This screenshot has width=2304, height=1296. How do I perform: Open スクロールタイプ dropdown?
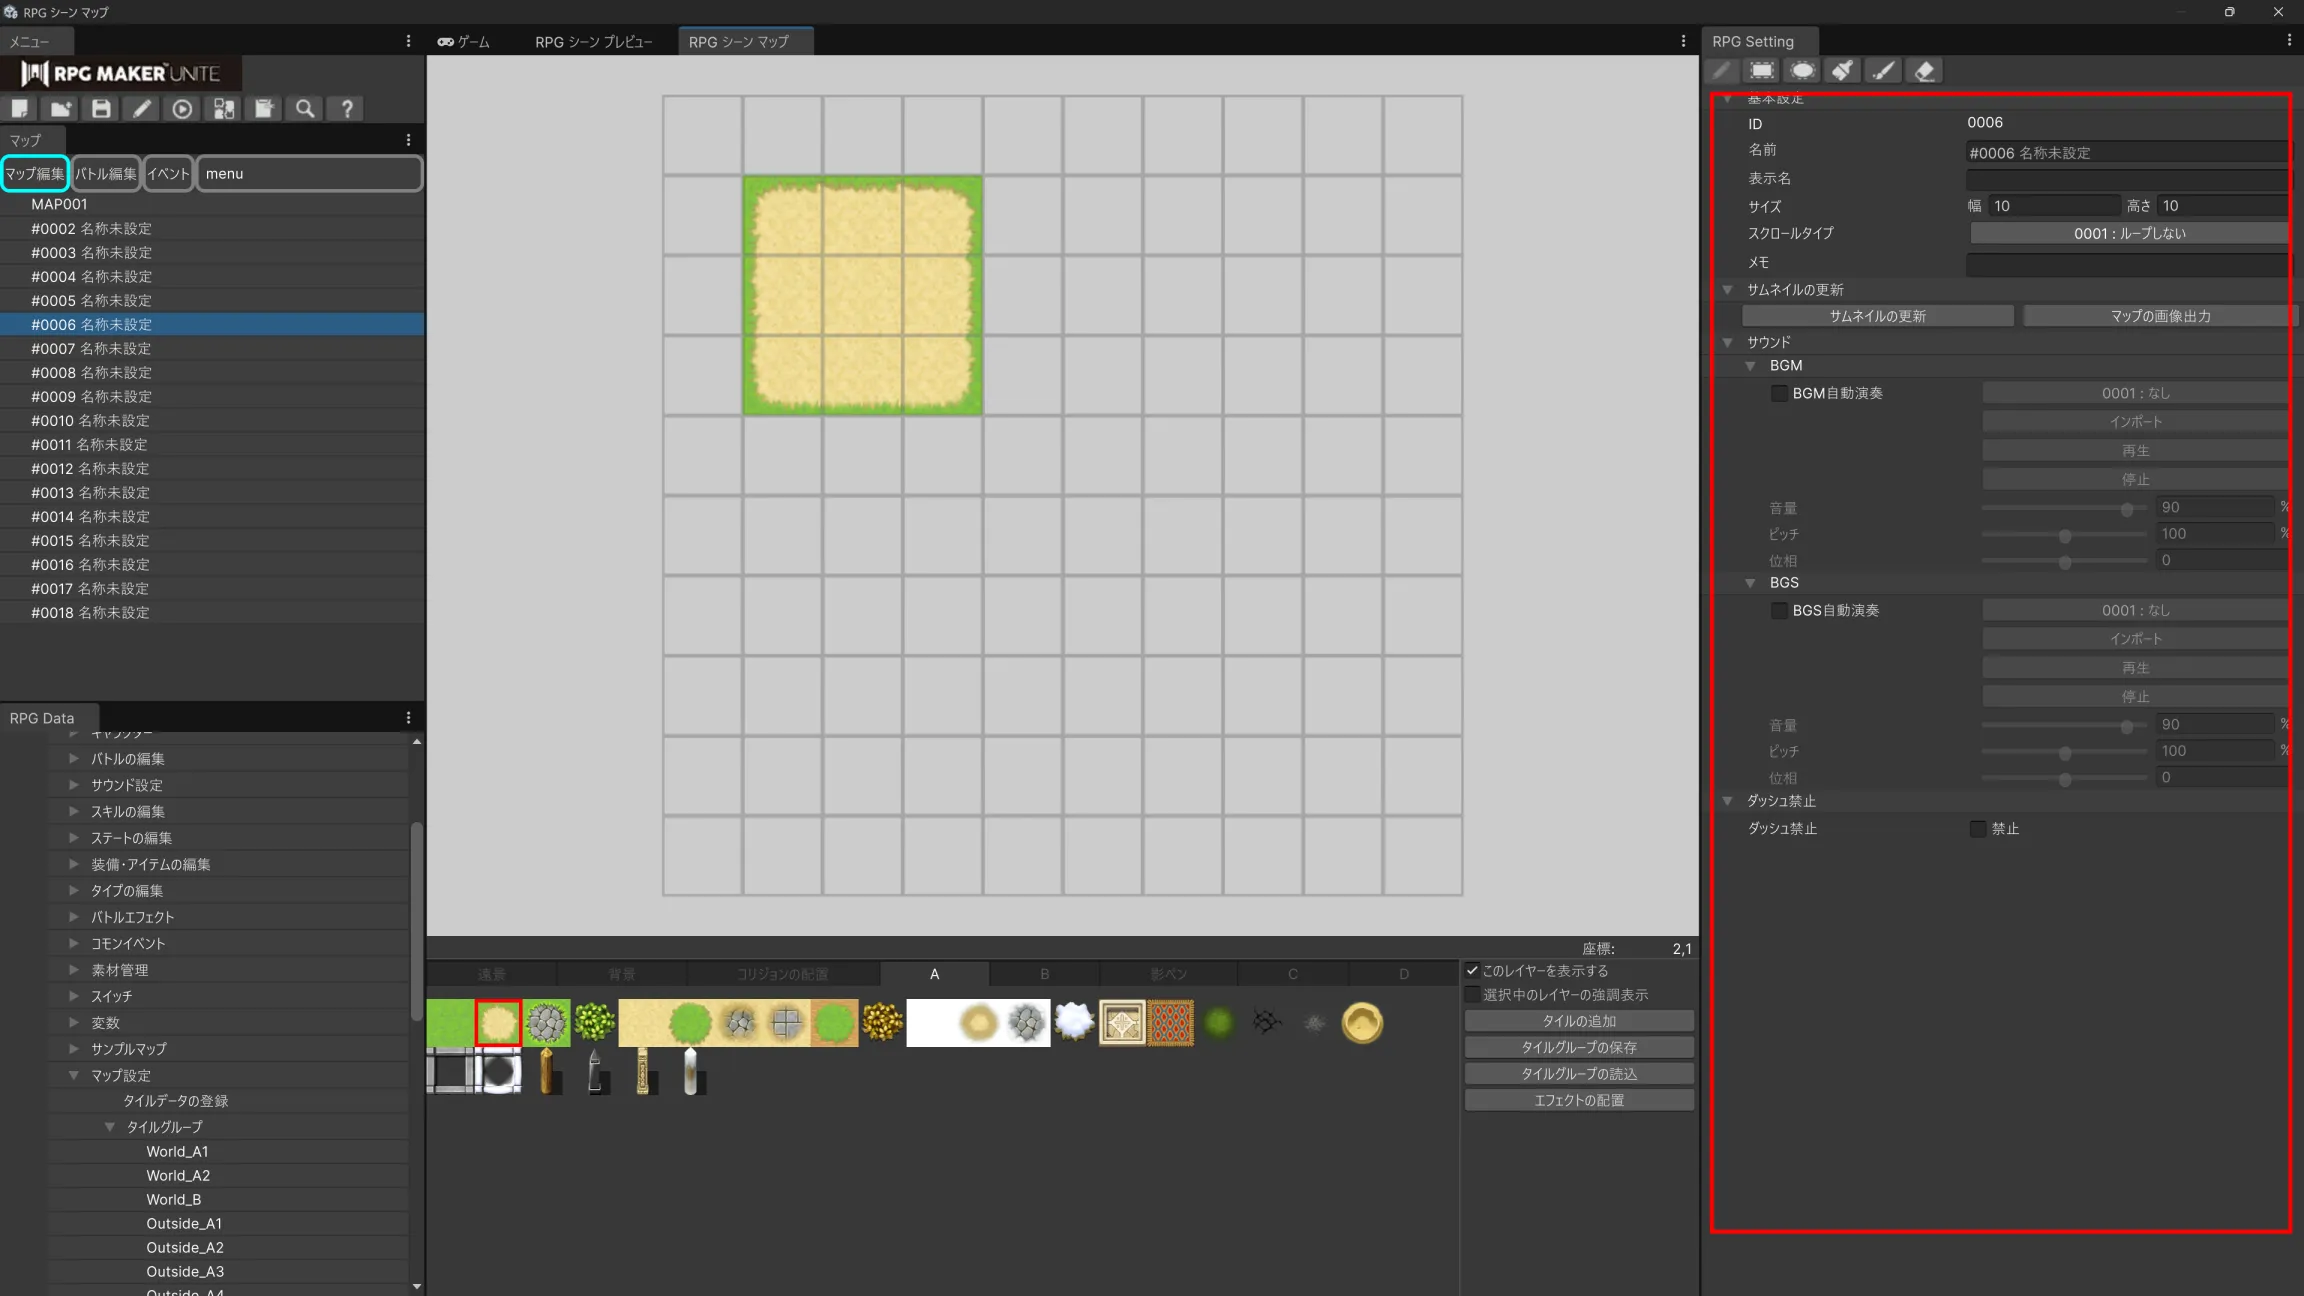[2128, 233]
